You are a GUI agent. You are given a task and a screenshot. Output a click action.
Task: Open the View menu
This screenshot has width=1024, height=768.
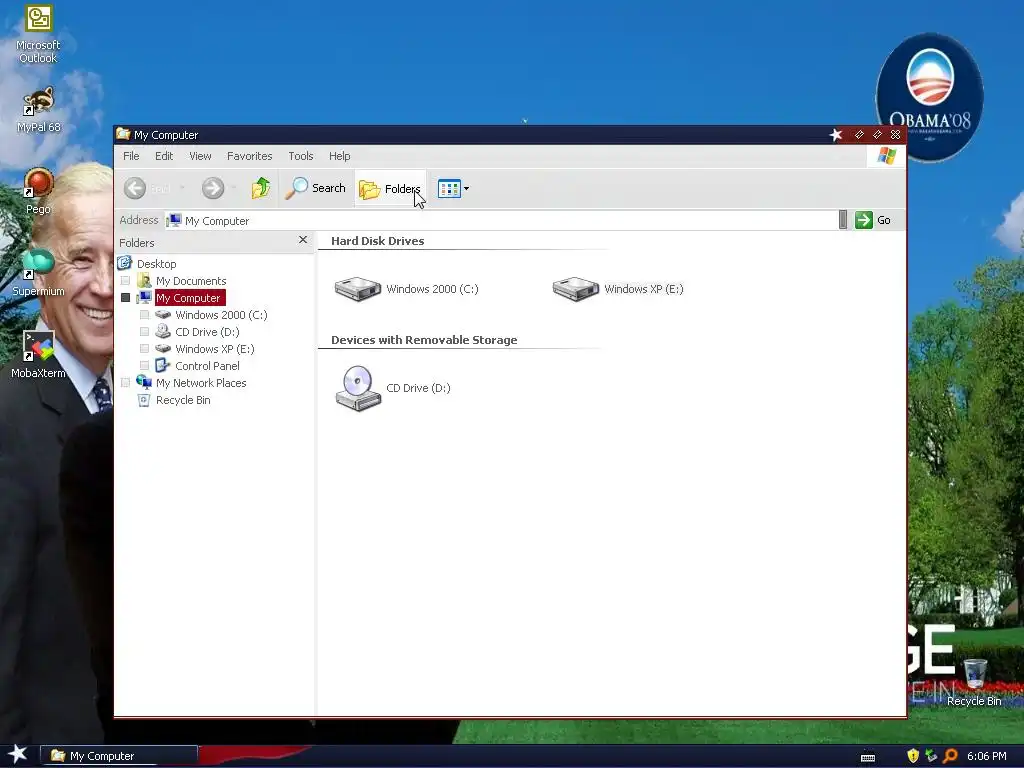(x=200, y=156)
